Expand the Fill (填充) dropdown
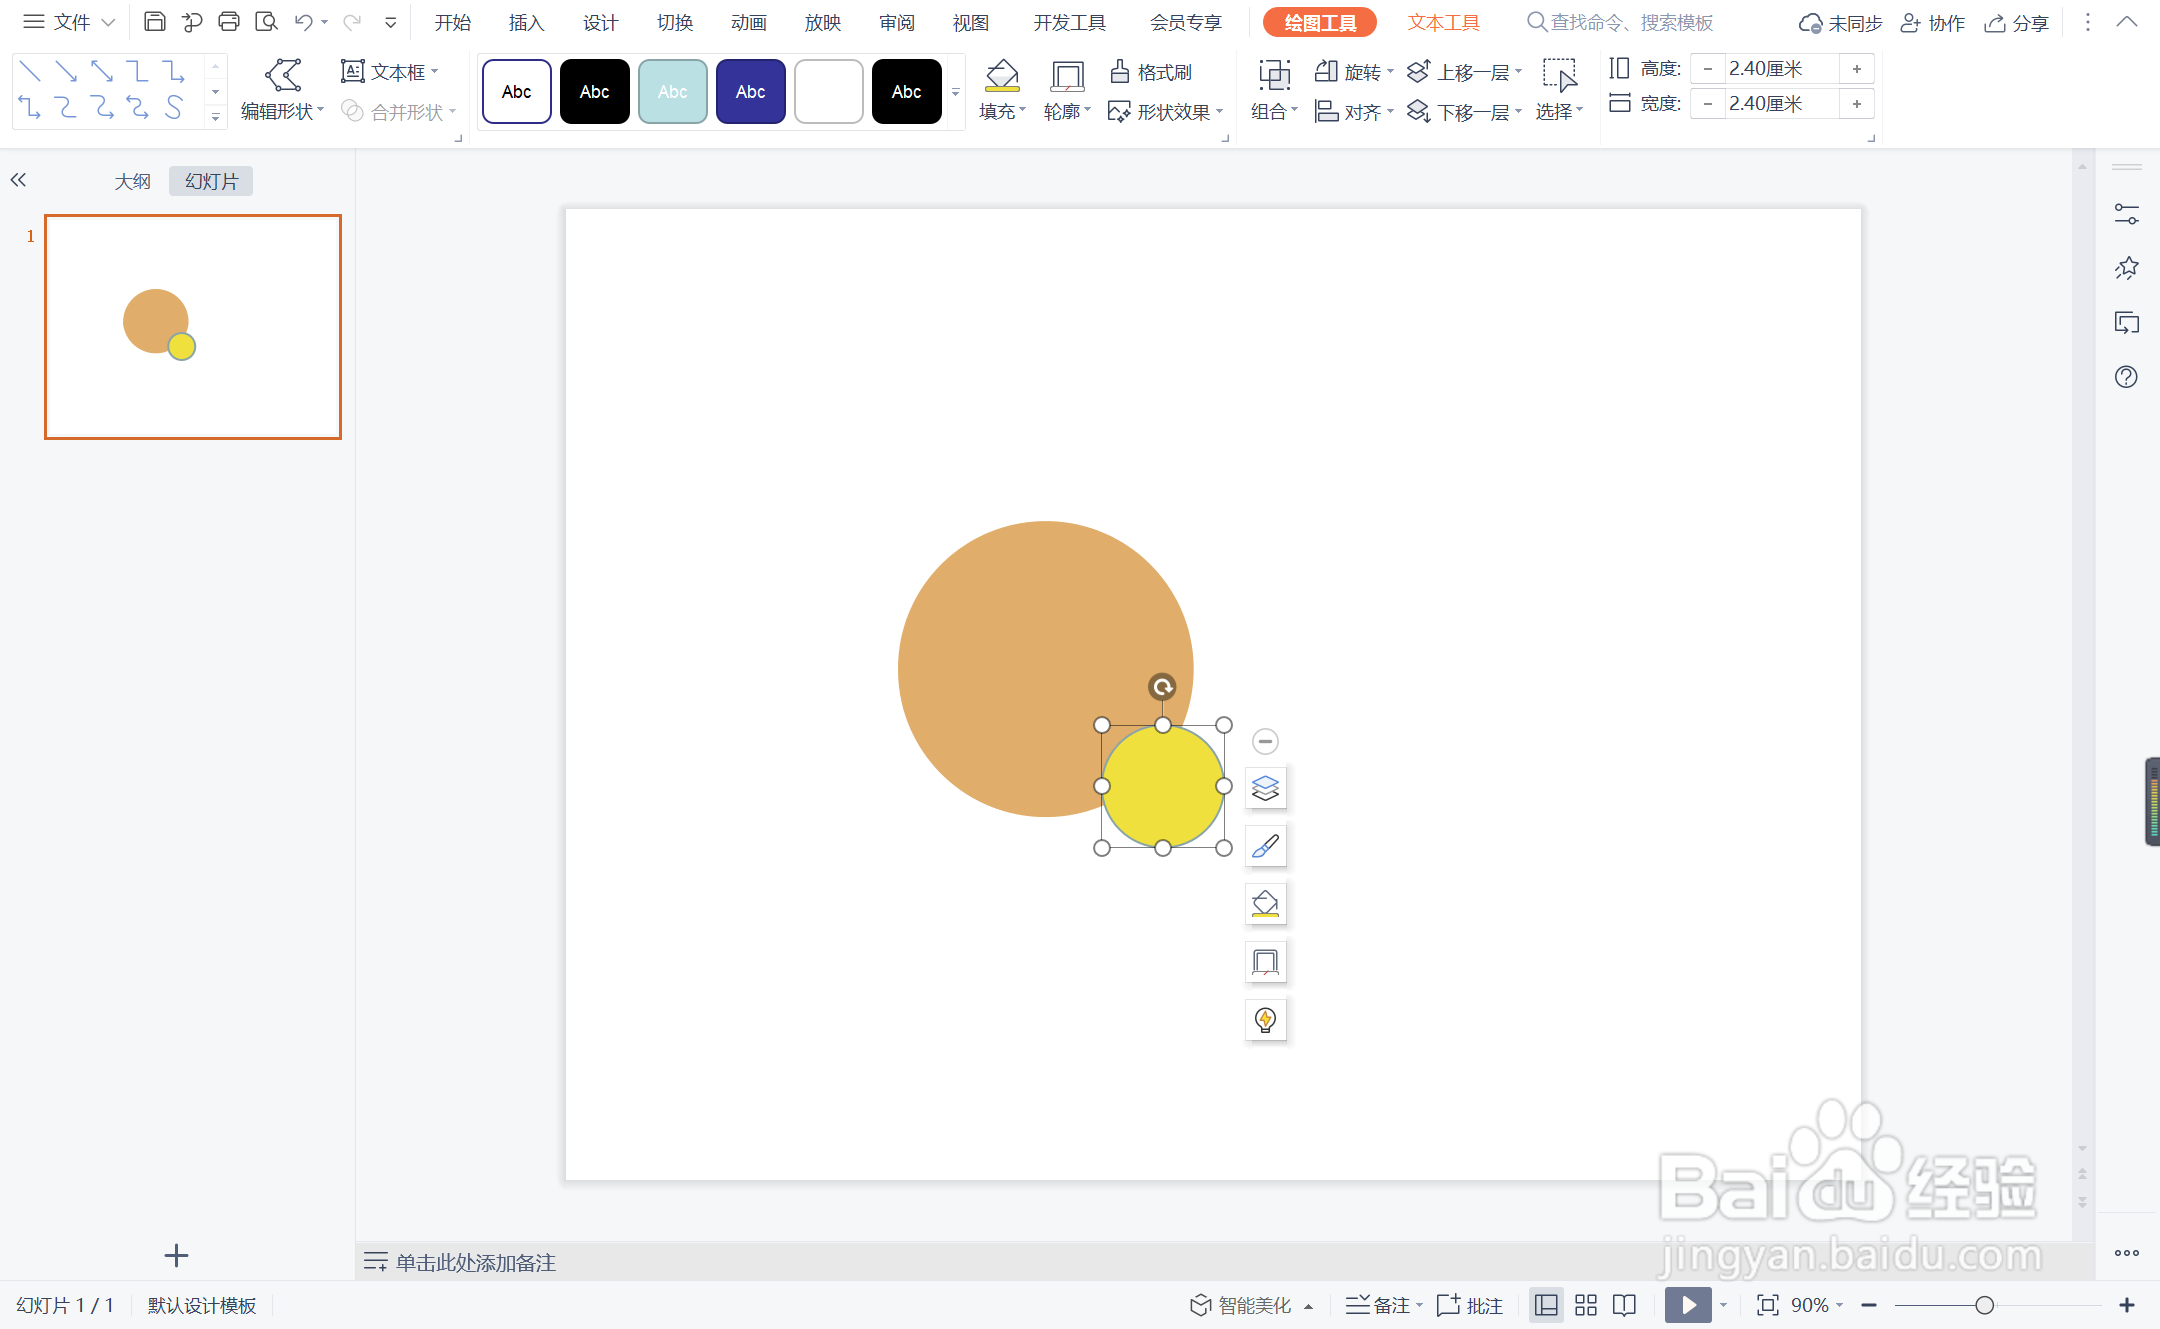 (1002, 112)
